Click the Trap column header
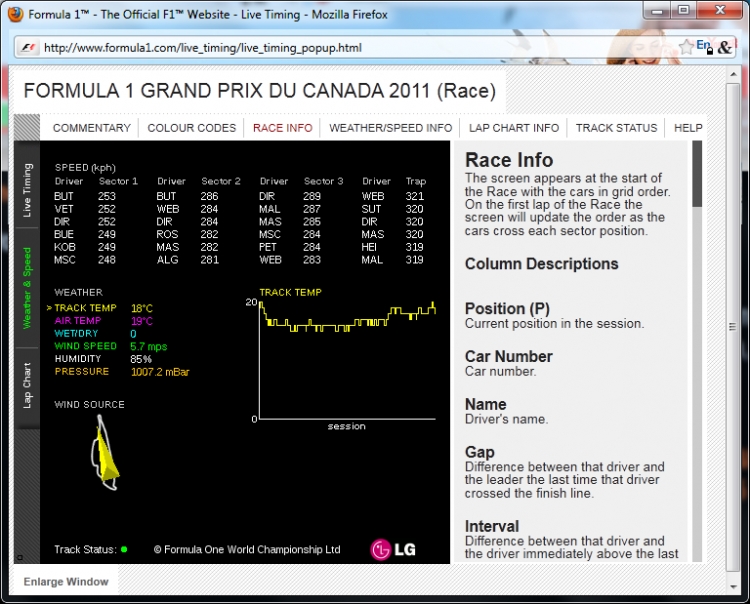750x604 pixels. click(416, 181)
